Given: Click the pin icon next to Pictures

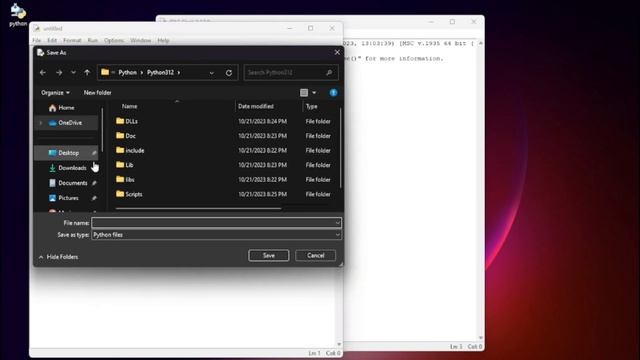Looking at the screenshot, I should (94, 198).
